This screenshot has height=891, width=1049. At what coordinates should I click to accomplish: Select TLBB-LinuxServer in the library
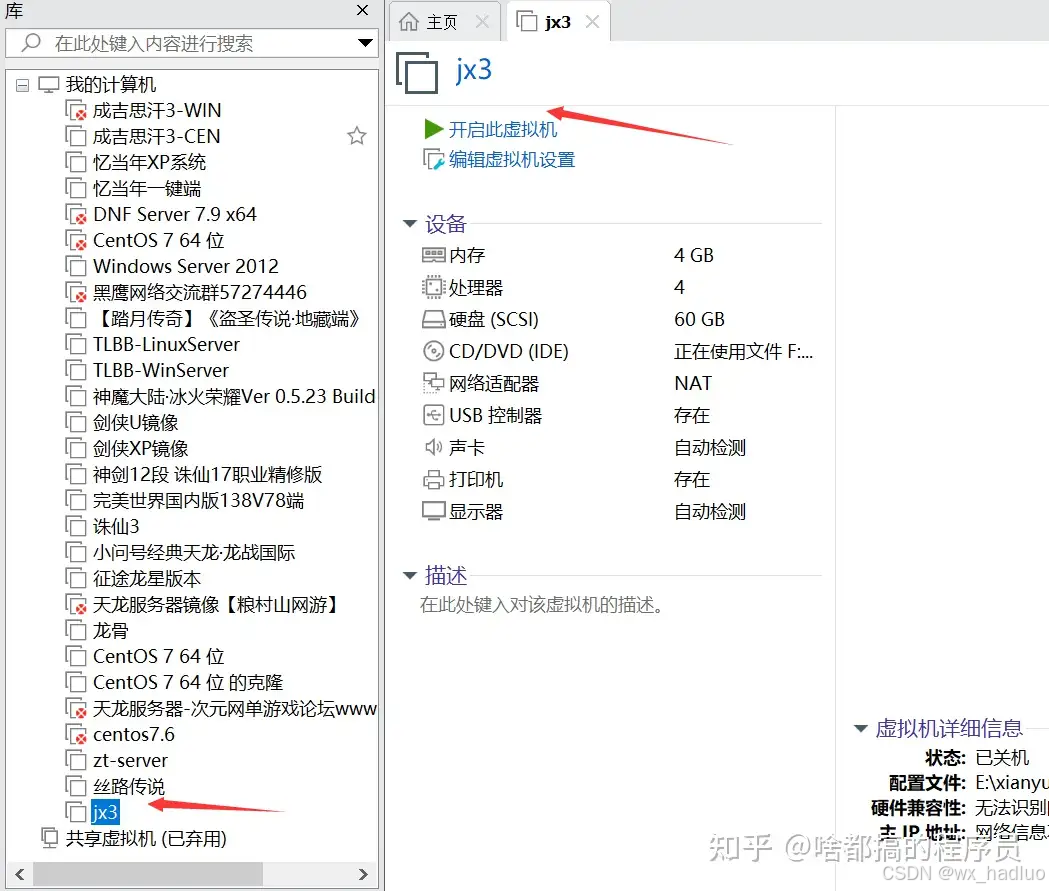[166, 344]
